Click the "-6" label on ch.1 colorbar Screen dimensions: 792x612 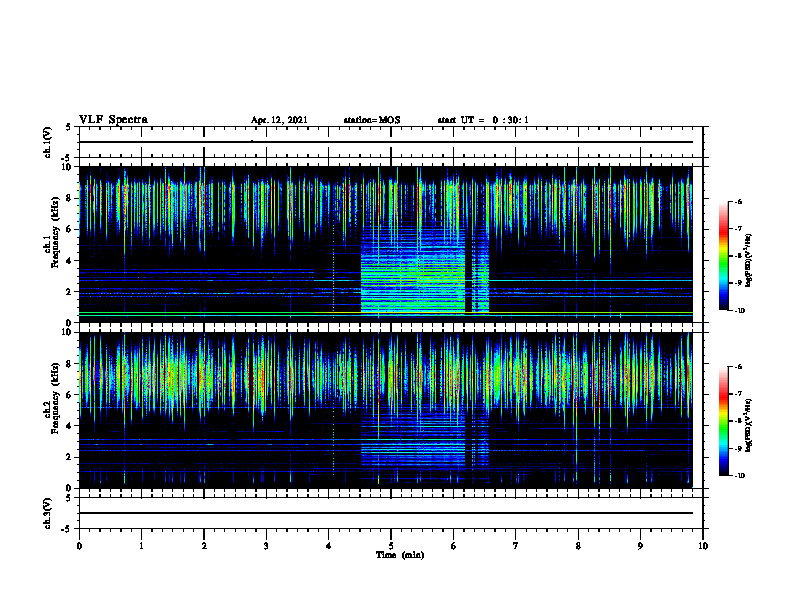[x=738, y=202]
